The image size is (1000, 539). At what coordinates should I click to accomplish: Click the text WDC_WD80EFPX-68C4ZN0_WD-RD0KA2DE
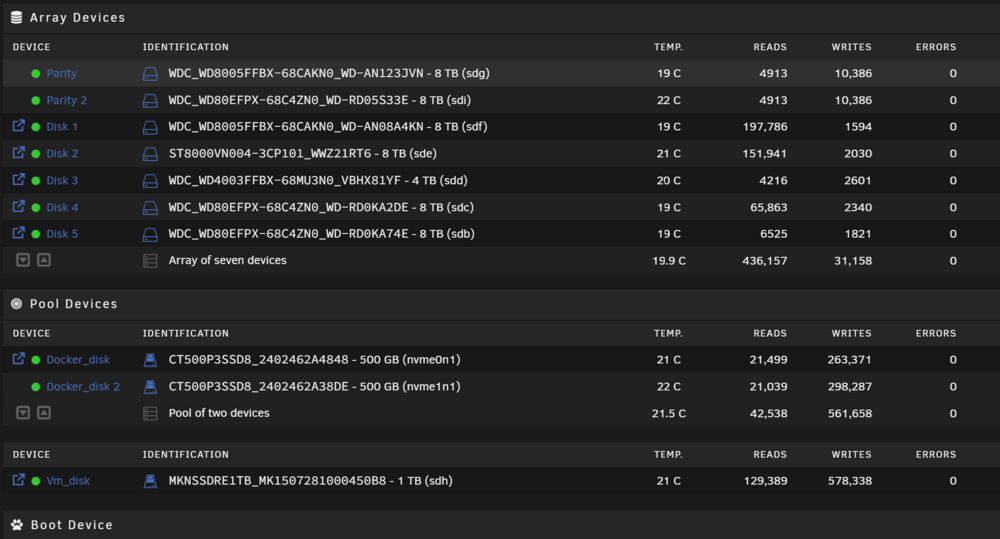288,207
